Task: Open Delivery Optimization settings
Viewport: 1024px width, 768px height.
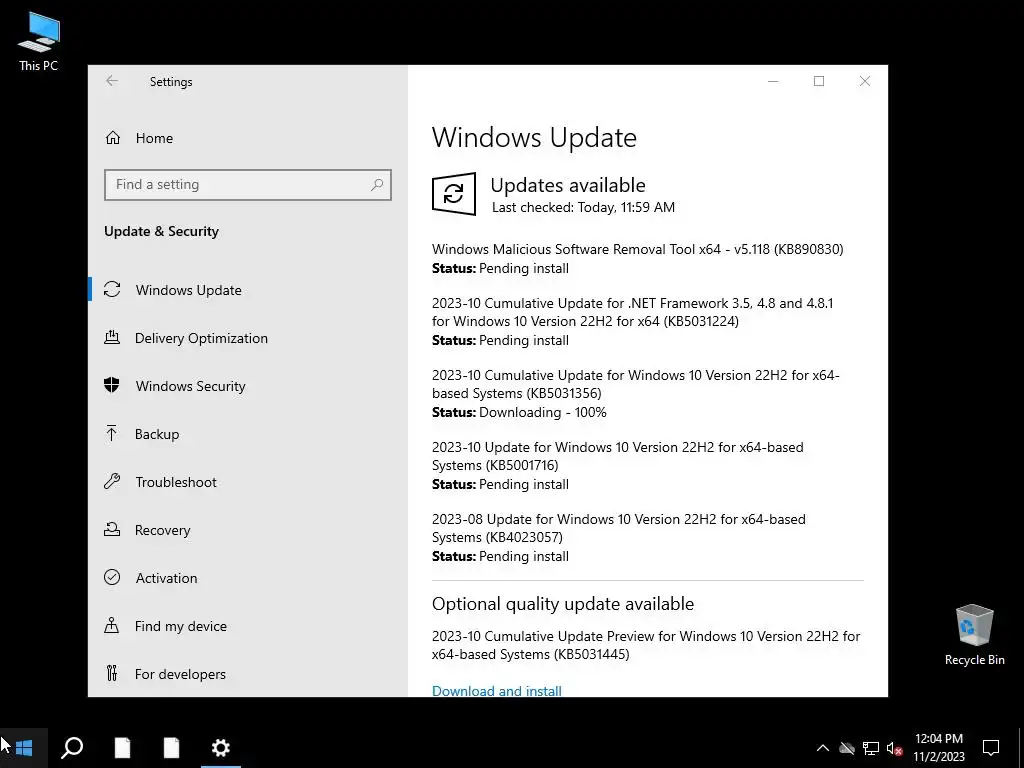Action: coord(201,338)
